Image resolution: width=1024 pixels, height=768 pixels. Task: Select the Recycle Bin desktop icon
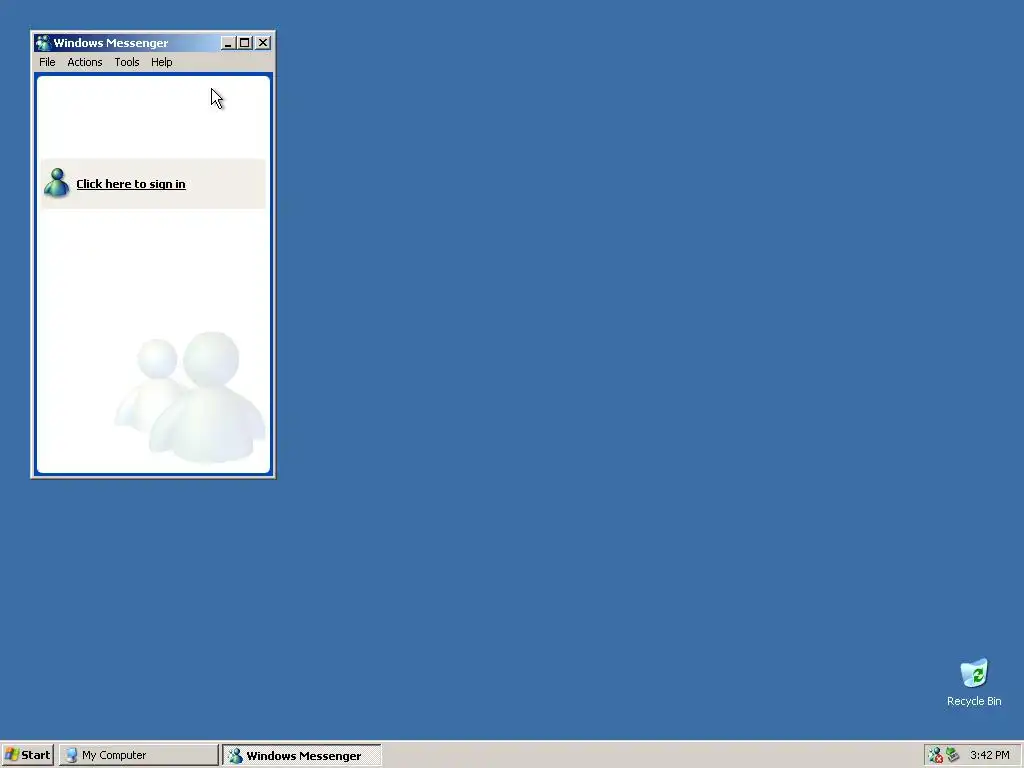click(974, 682)
